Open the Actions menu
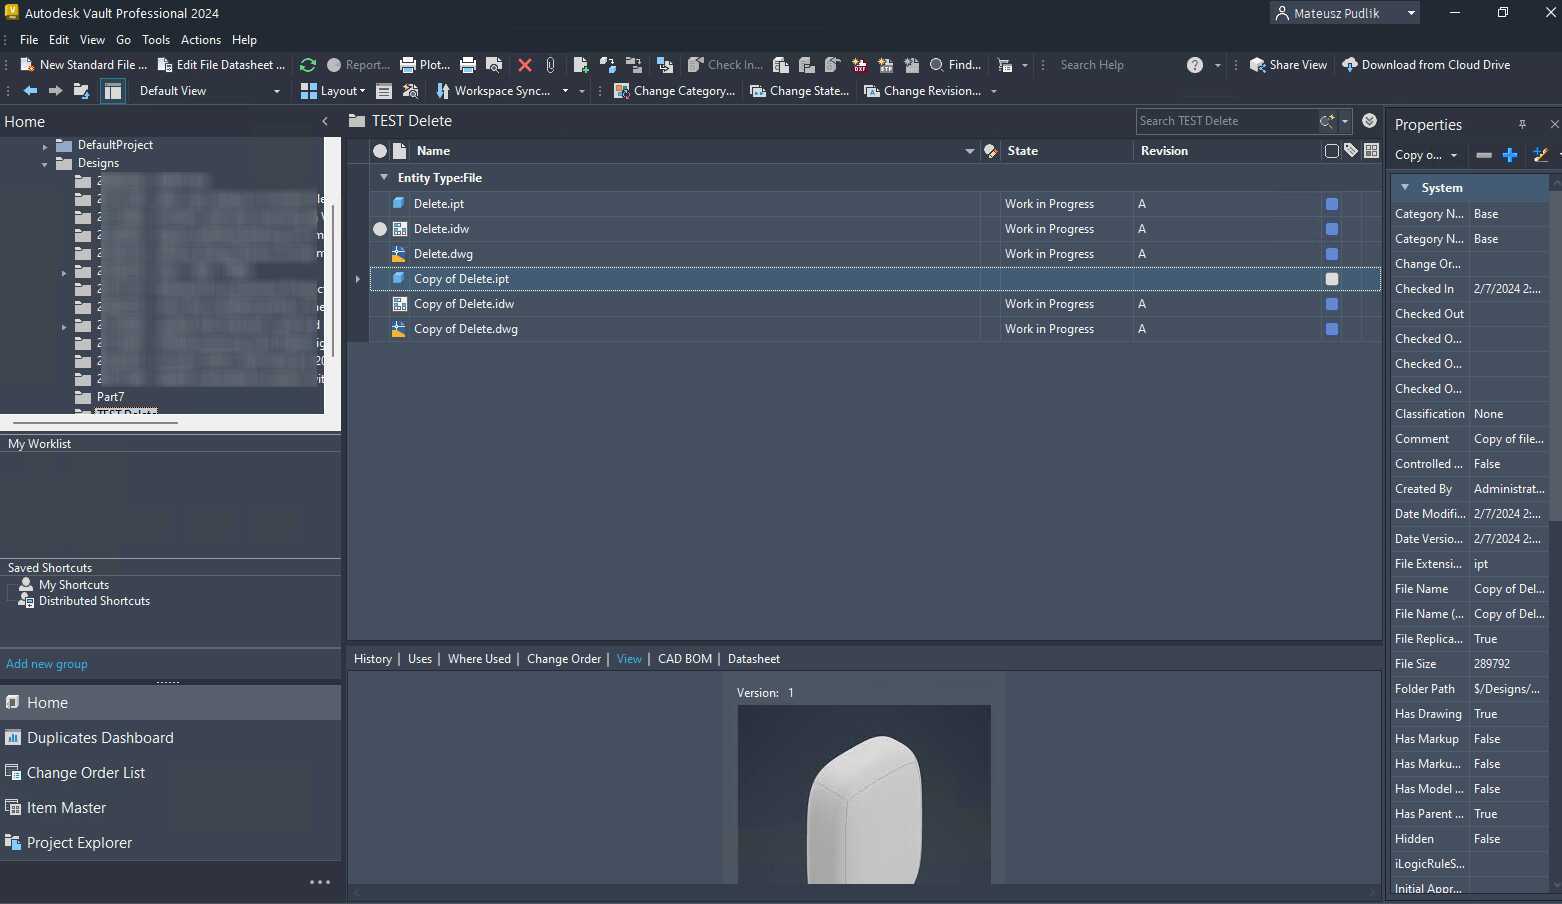The width and height of the screenshot is (1562, 904). click(x=200, y=40)
